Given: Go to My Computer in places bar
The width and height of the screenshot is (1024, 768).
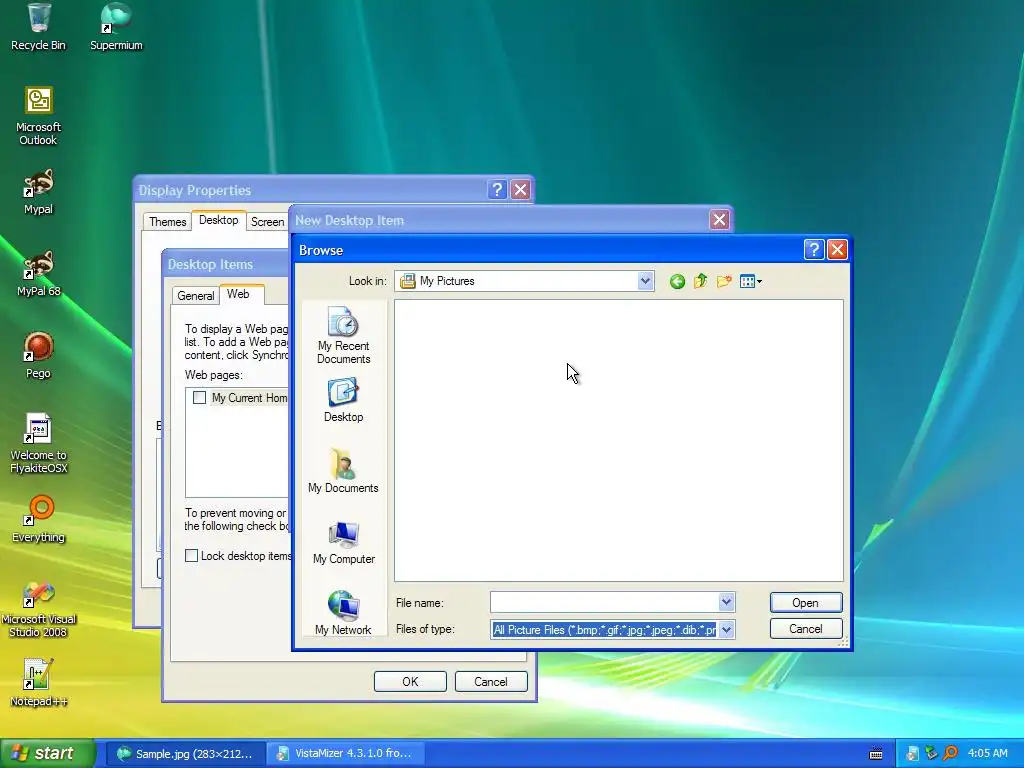Looking at the screenshot, I should tap(344, 543).
